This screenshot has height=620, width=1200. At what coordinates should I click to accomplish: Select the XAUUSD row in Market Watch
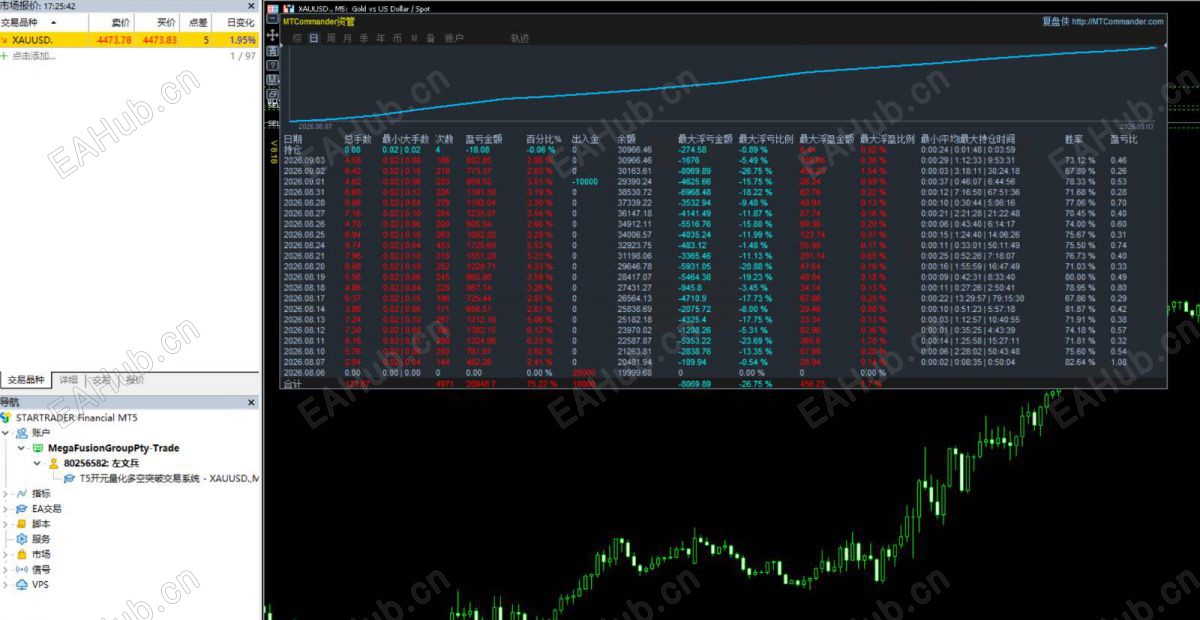(x=129, y=40)
